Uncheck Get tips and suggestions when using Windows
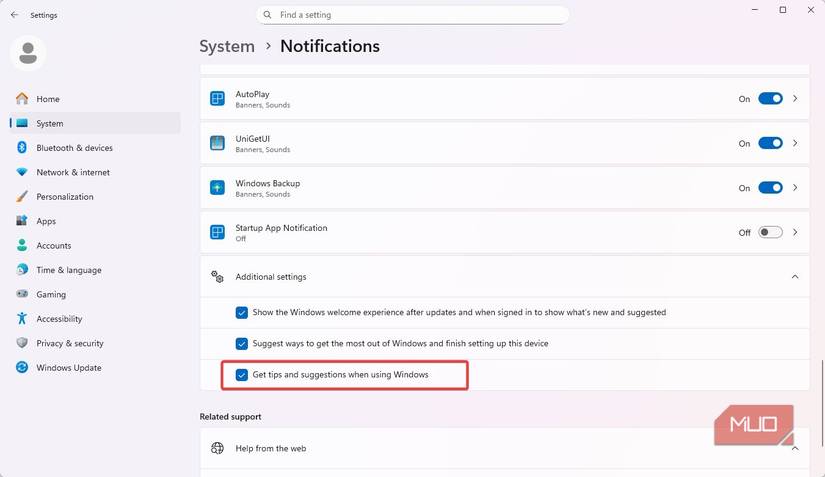 point(242,375)
